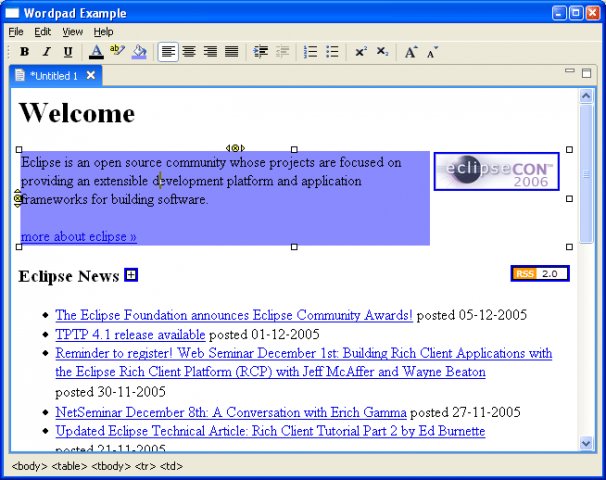Apply superscript formatting
This screenshot has height=480, width=606.
(361, 51)
